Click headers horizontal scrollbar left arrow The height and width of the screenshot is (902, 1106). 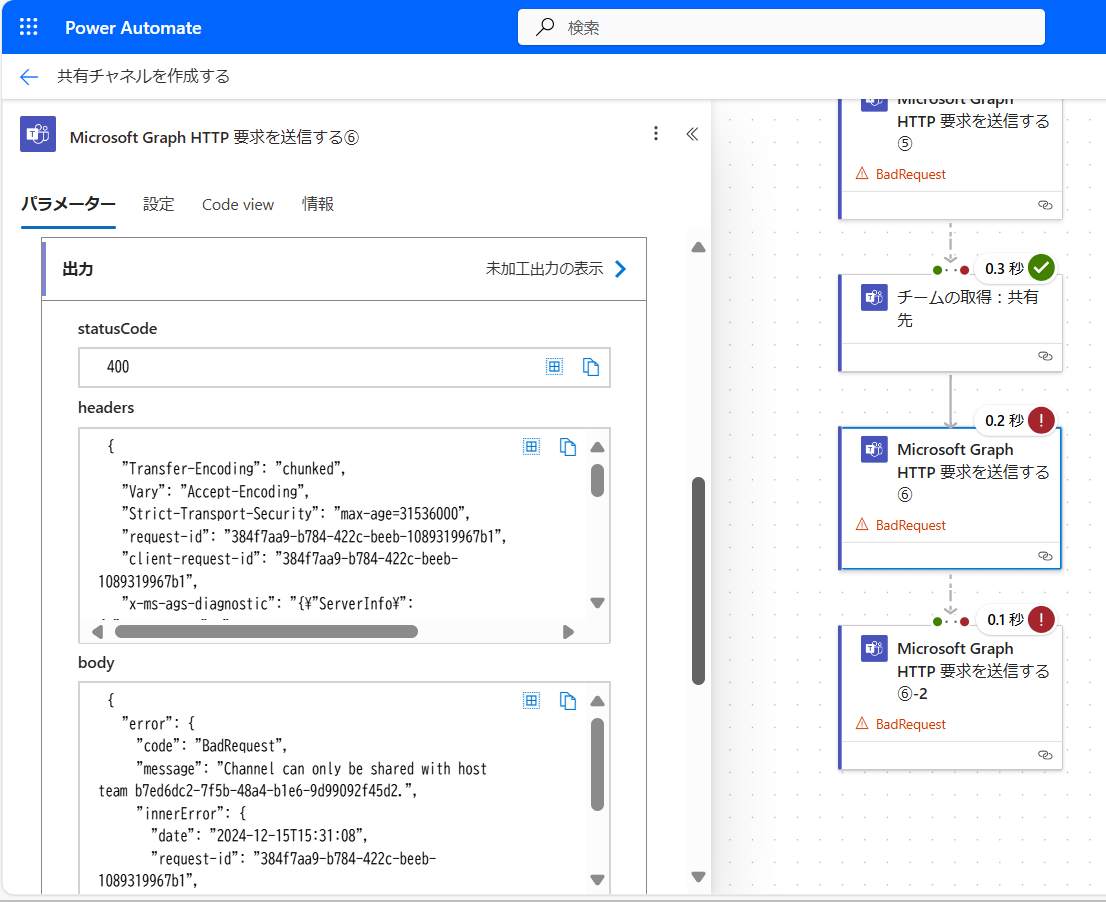click(98, 632)
